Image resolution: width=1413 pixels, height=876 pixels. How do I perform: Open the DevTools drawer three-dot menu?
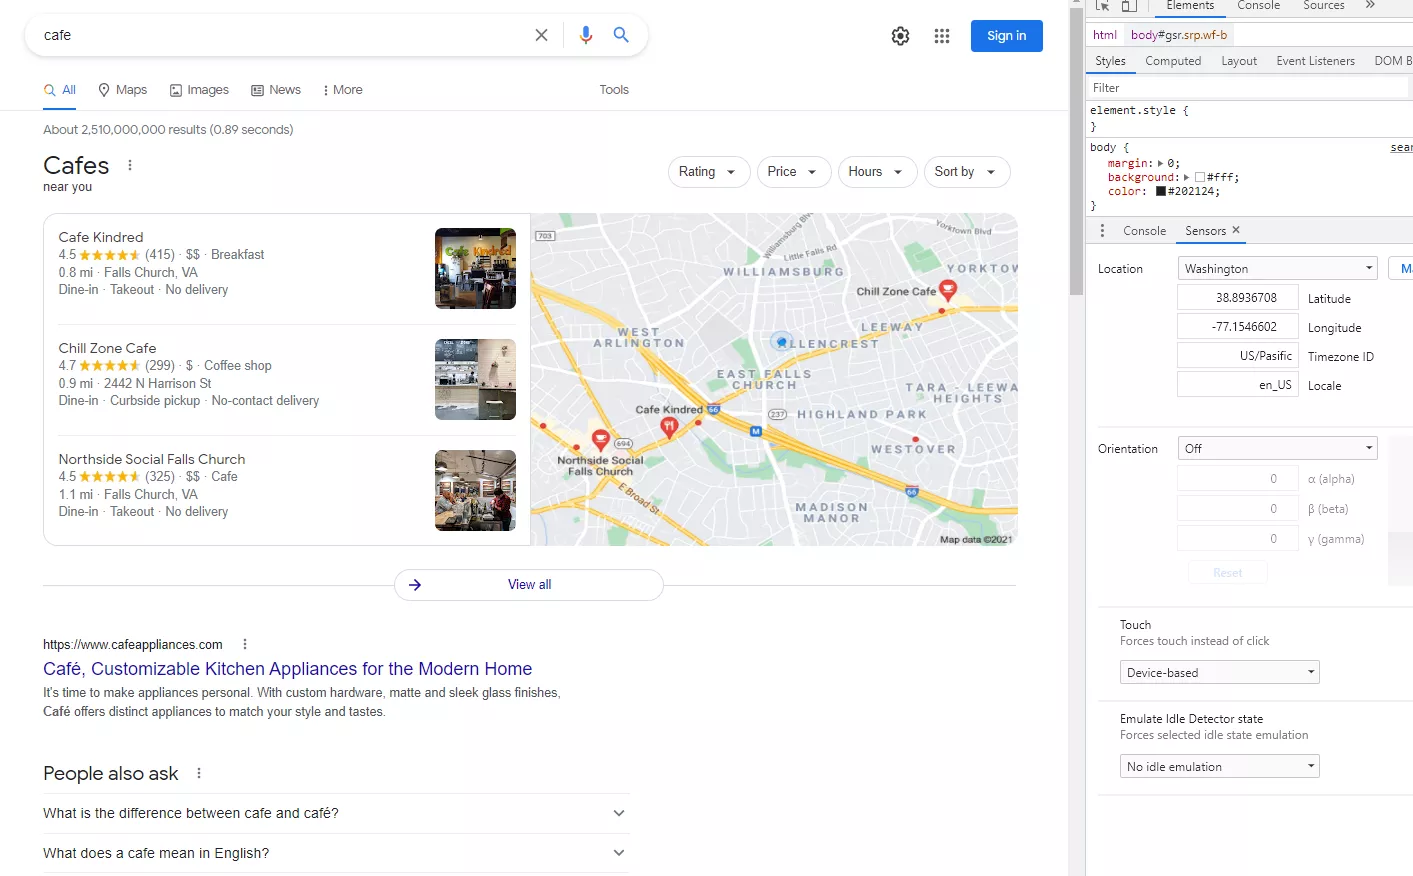(x=1102, y=231)
